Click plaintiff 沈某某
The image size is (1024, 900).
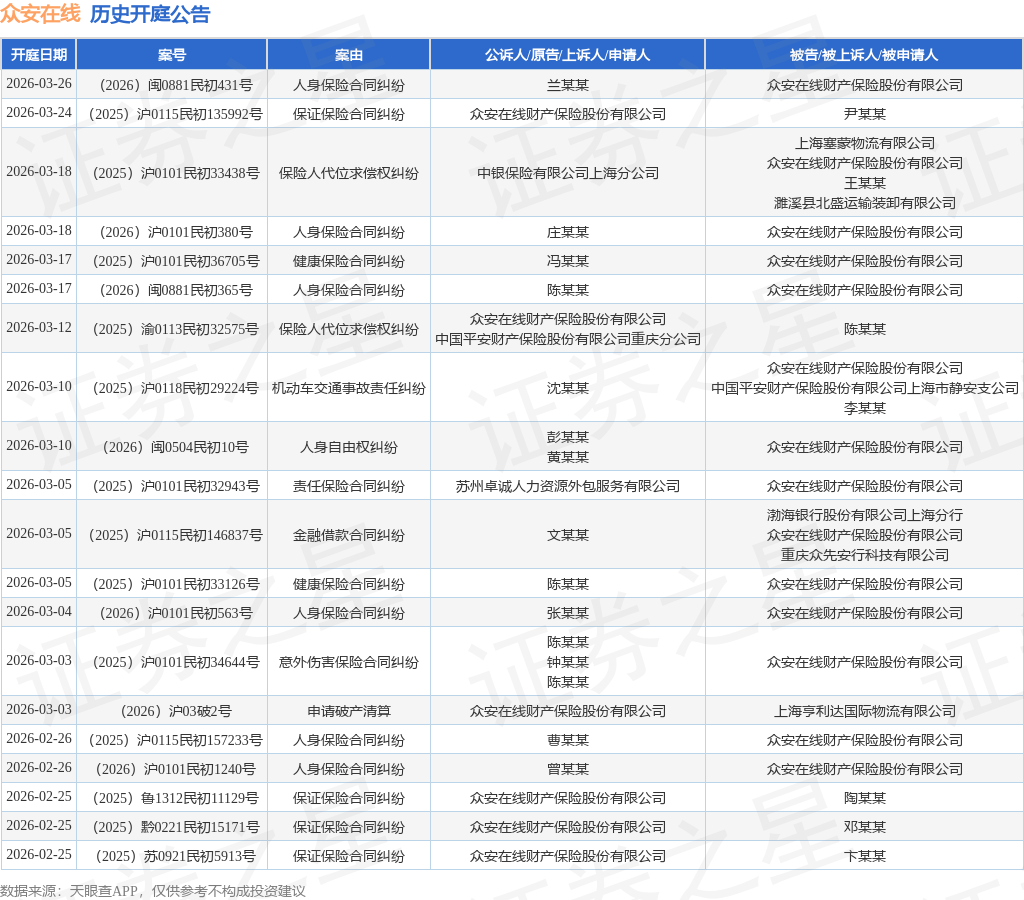click(568, 388)
